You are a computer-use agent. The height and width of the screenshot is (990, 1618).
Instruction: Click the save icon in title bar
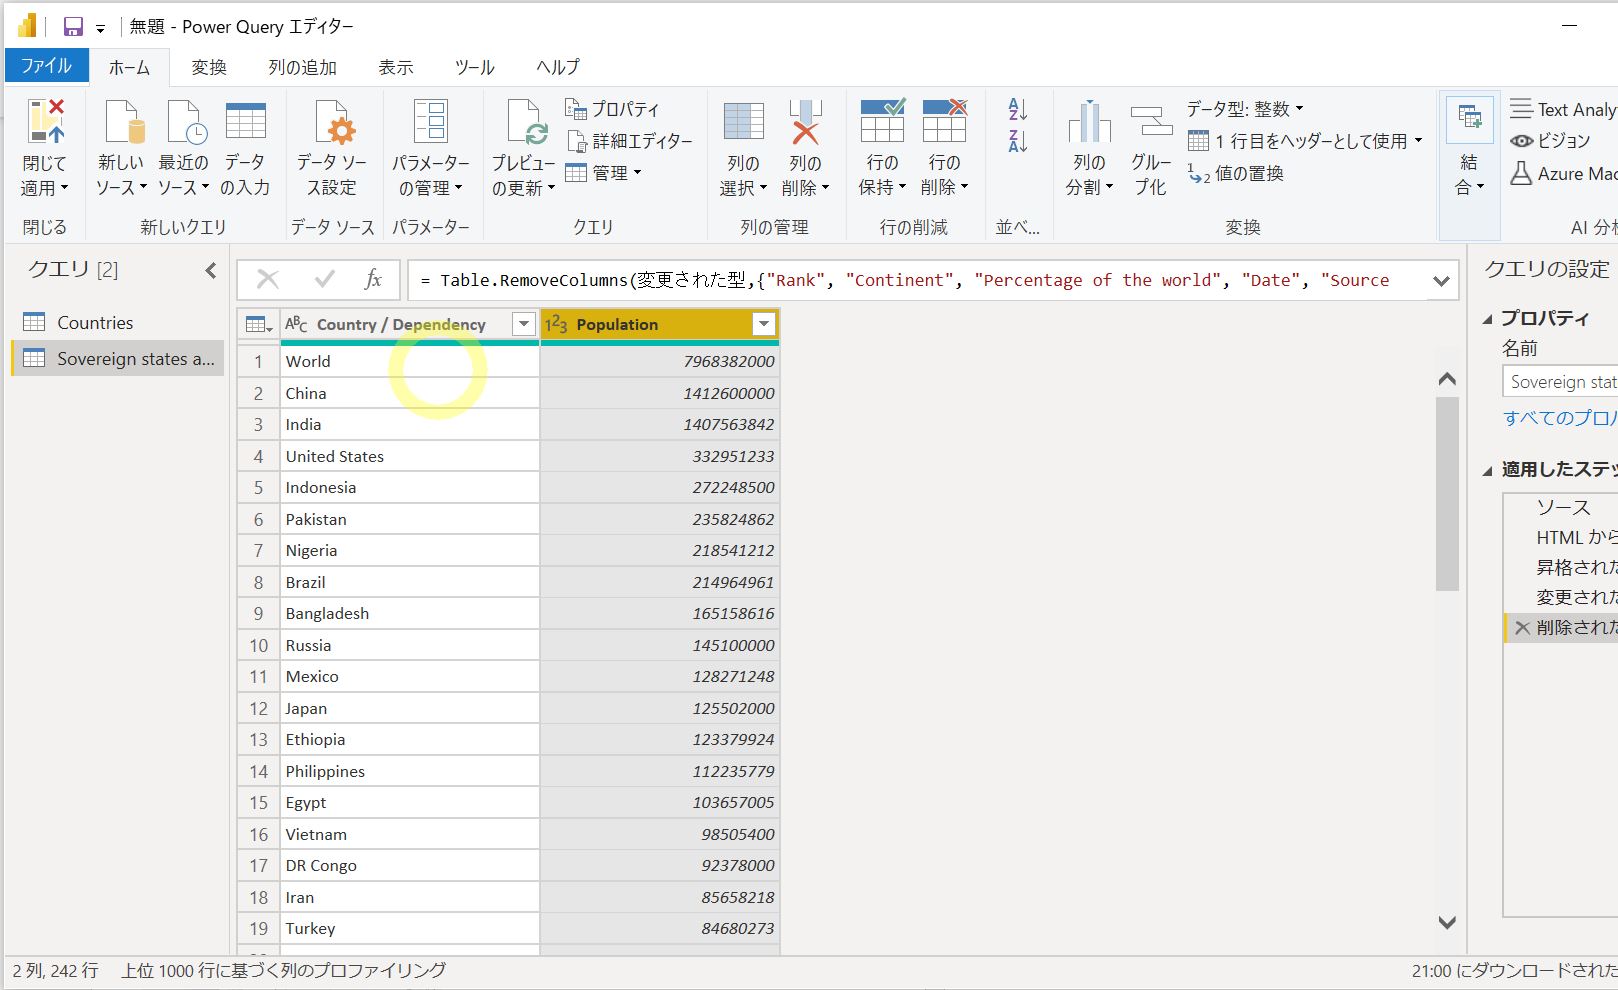point(73,27)
